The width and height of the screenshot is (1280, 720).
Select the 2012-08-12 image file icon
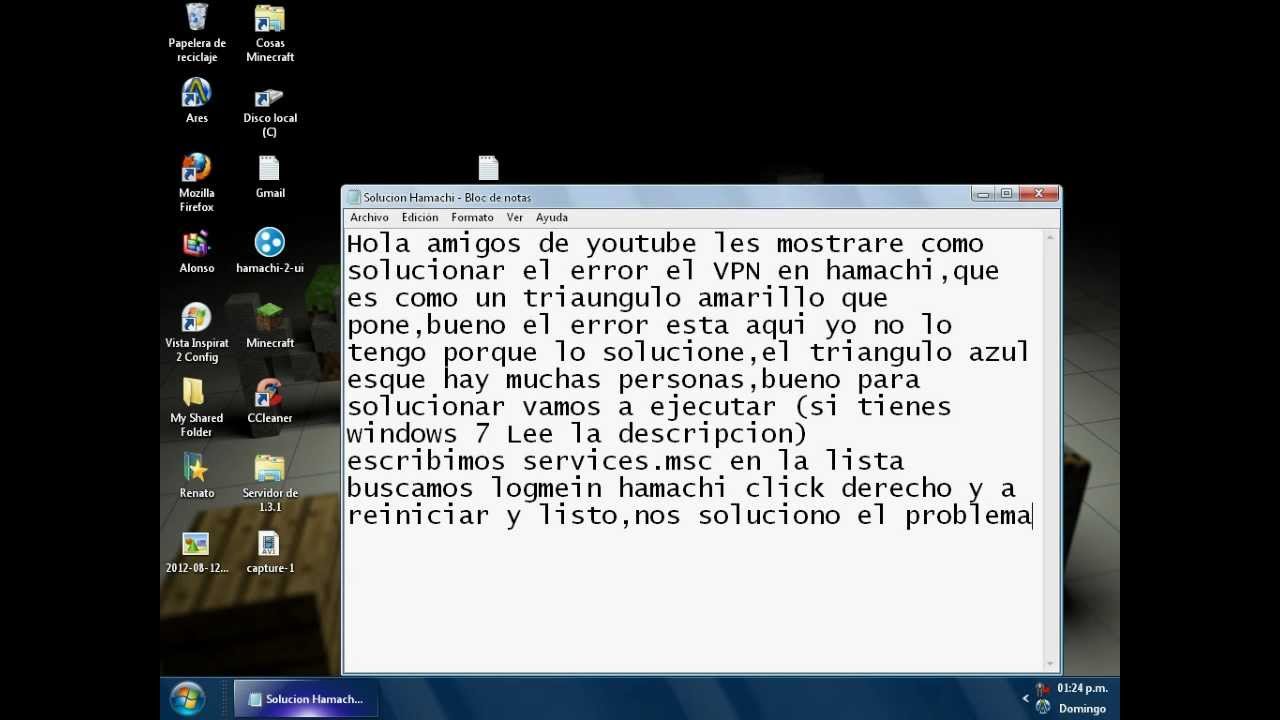point(197,552)
